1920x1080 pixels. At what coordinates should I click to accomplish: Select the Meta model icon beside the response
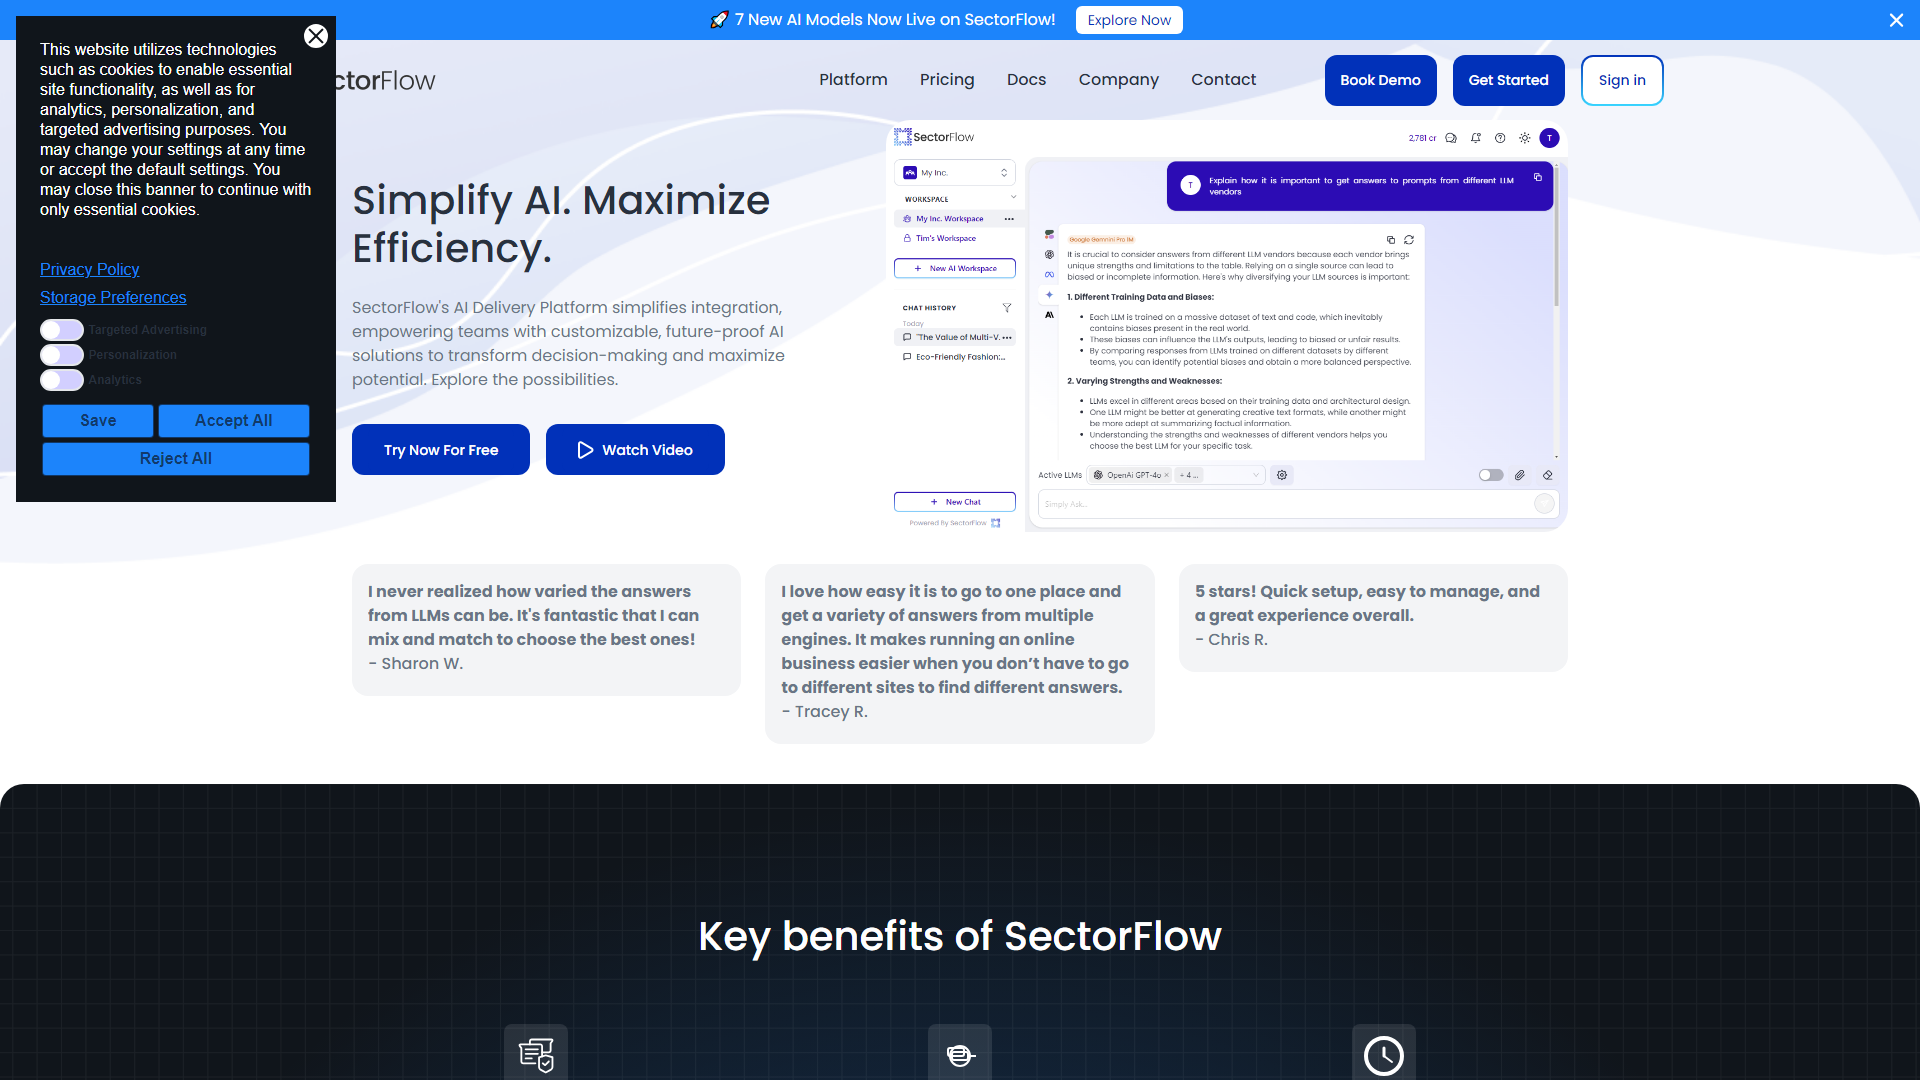click(1049, 274)
